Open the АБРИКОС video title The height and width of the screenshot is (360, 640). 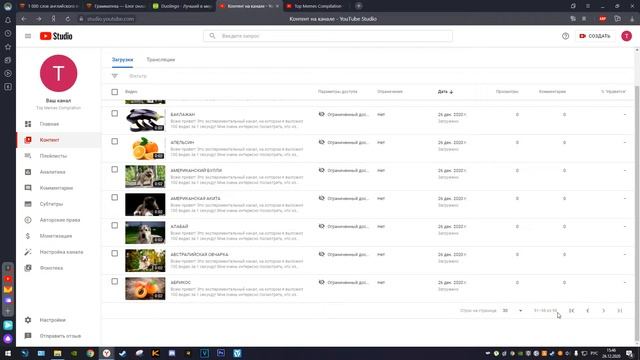(180, 282)
